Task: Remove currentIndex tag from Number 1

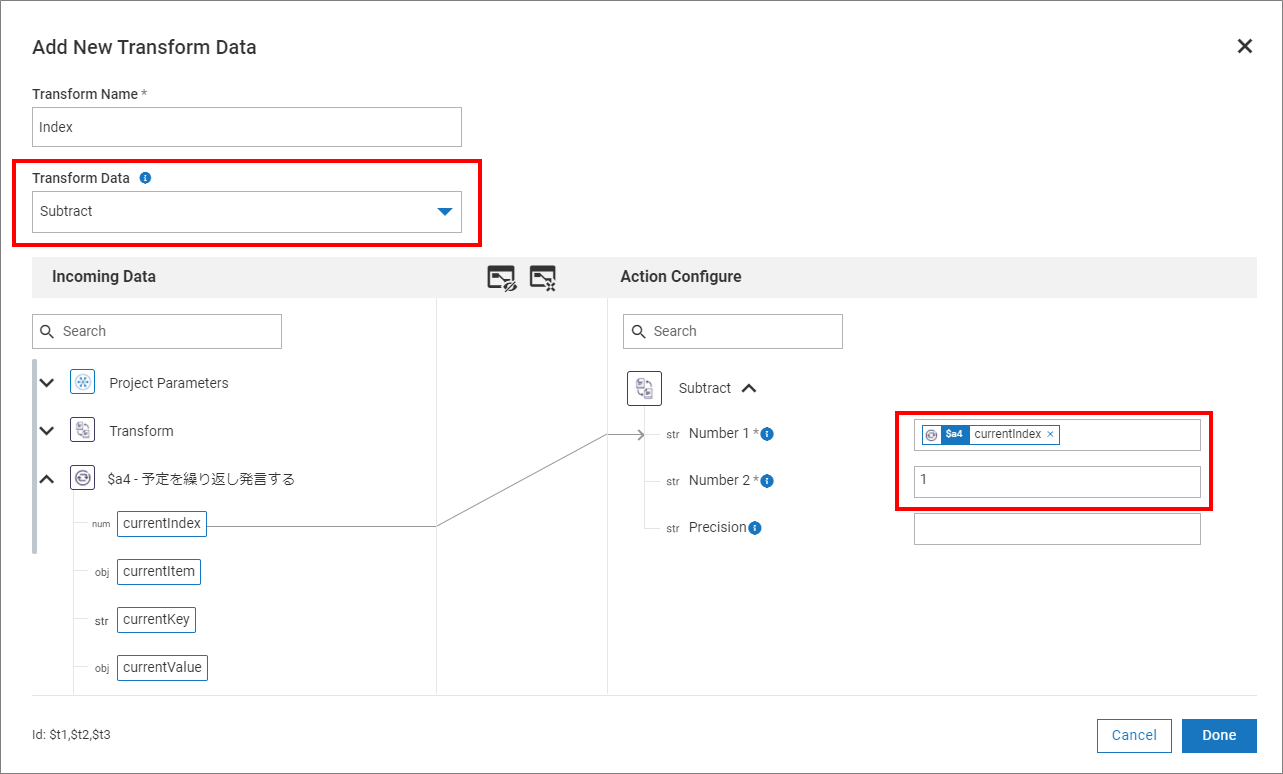Action: tap(1050, 435)
